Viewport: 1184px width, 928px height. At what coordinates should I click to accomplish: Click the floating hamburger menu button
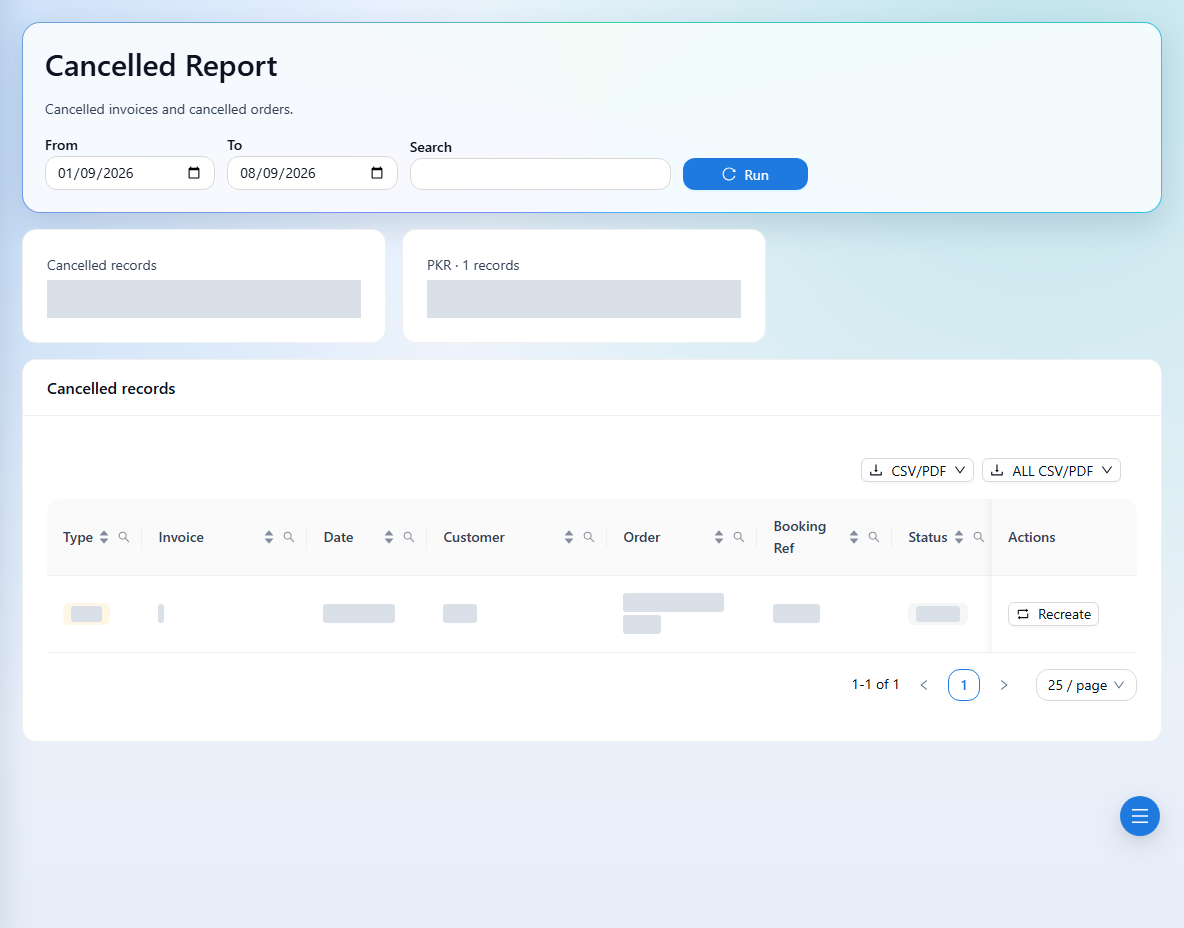[x=1139, y=816]
